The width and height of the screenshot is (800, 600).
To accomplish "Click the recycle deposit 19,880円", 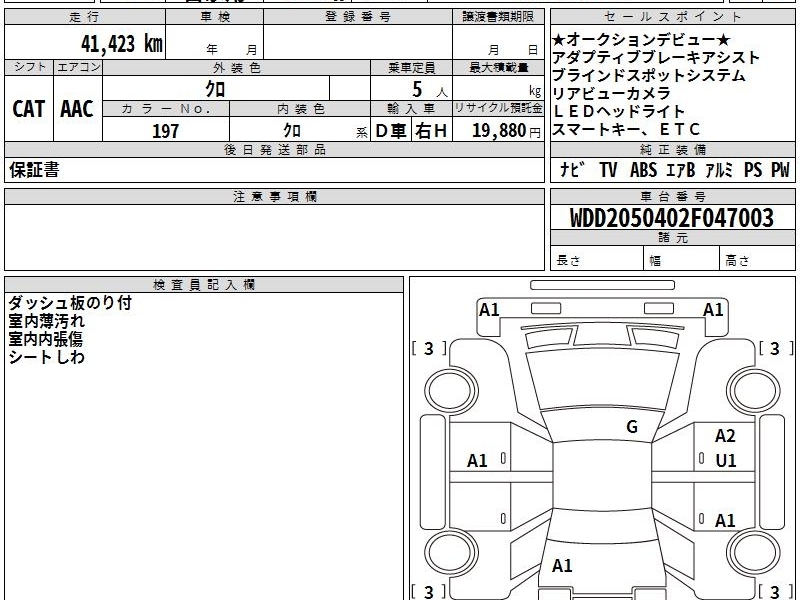I will point(506,131).
